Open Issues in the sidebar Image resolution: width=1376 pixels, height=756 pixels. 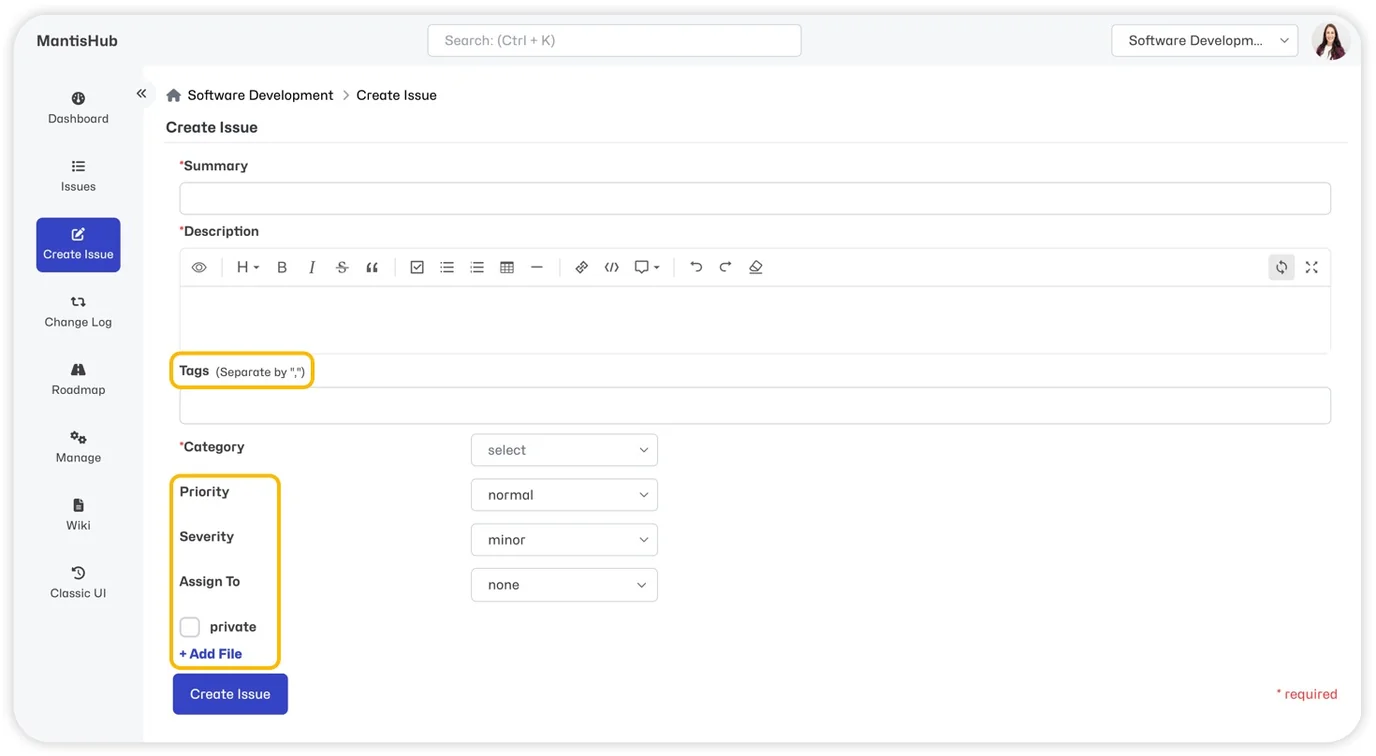[78, 176]
